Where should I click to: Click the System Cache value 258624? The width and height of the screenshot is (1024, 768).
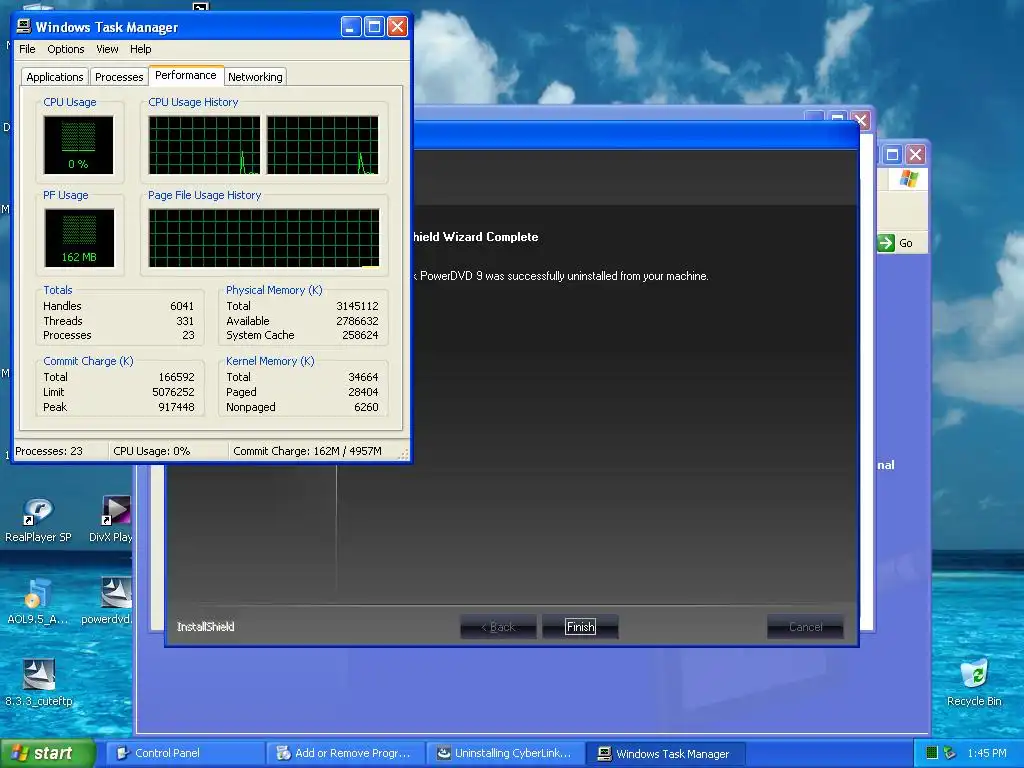[360, 336]
